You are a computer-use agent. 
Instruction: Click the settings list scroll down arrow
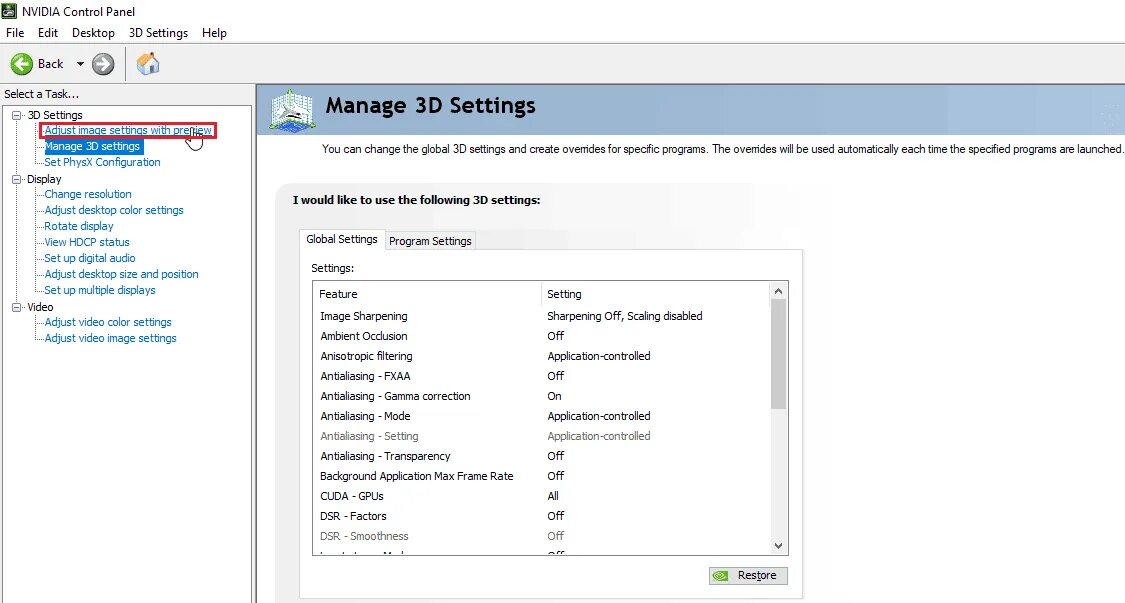[x=778, y=546]
